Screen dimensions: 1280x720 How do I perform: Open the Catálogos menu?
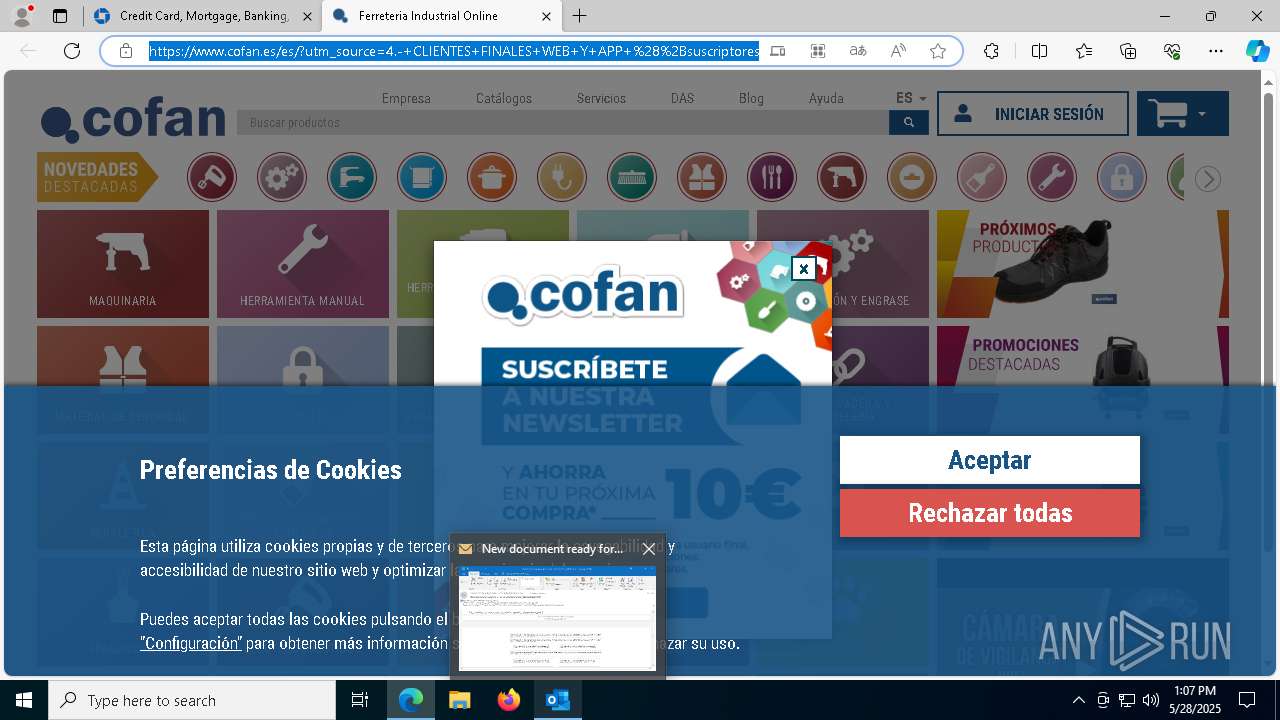click(x=504, y=98)
